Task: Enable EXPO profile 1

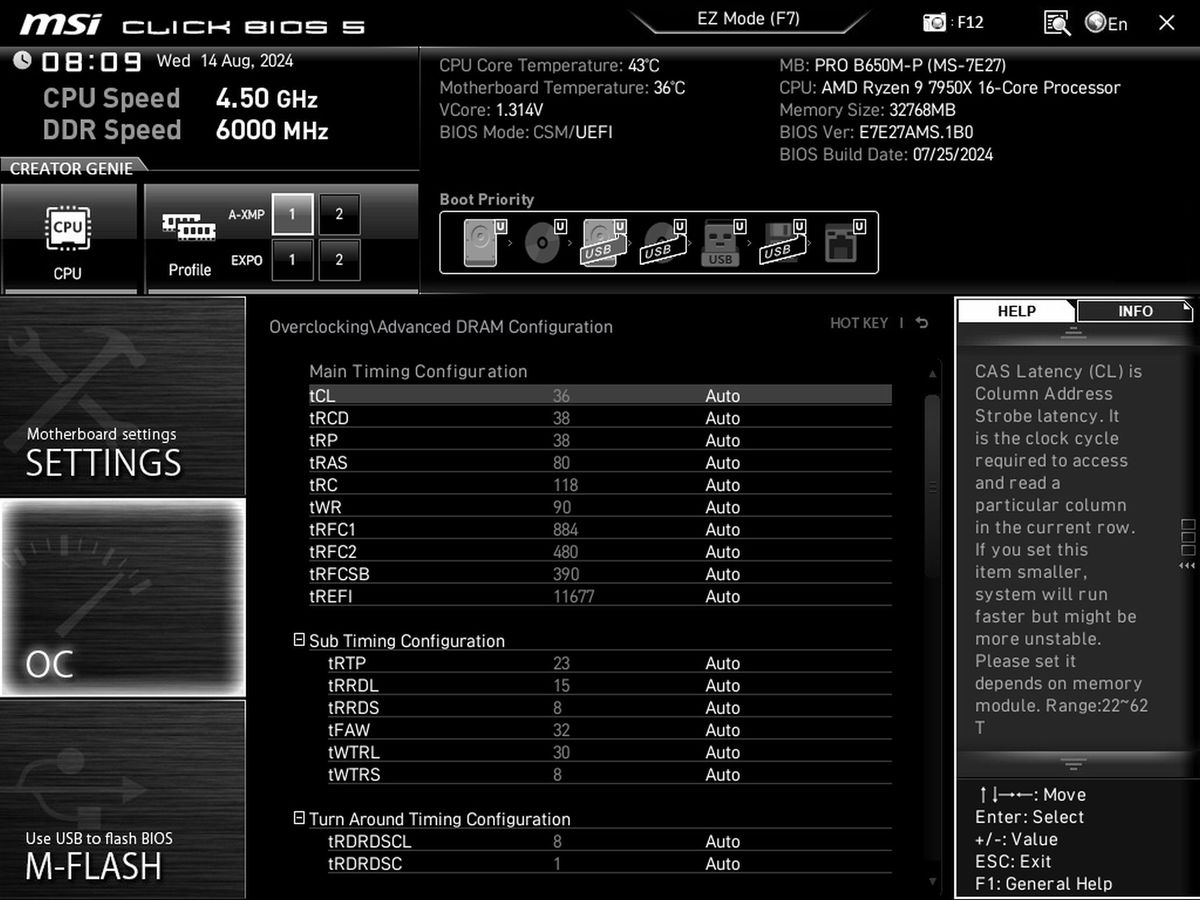Action: [292, 260]
